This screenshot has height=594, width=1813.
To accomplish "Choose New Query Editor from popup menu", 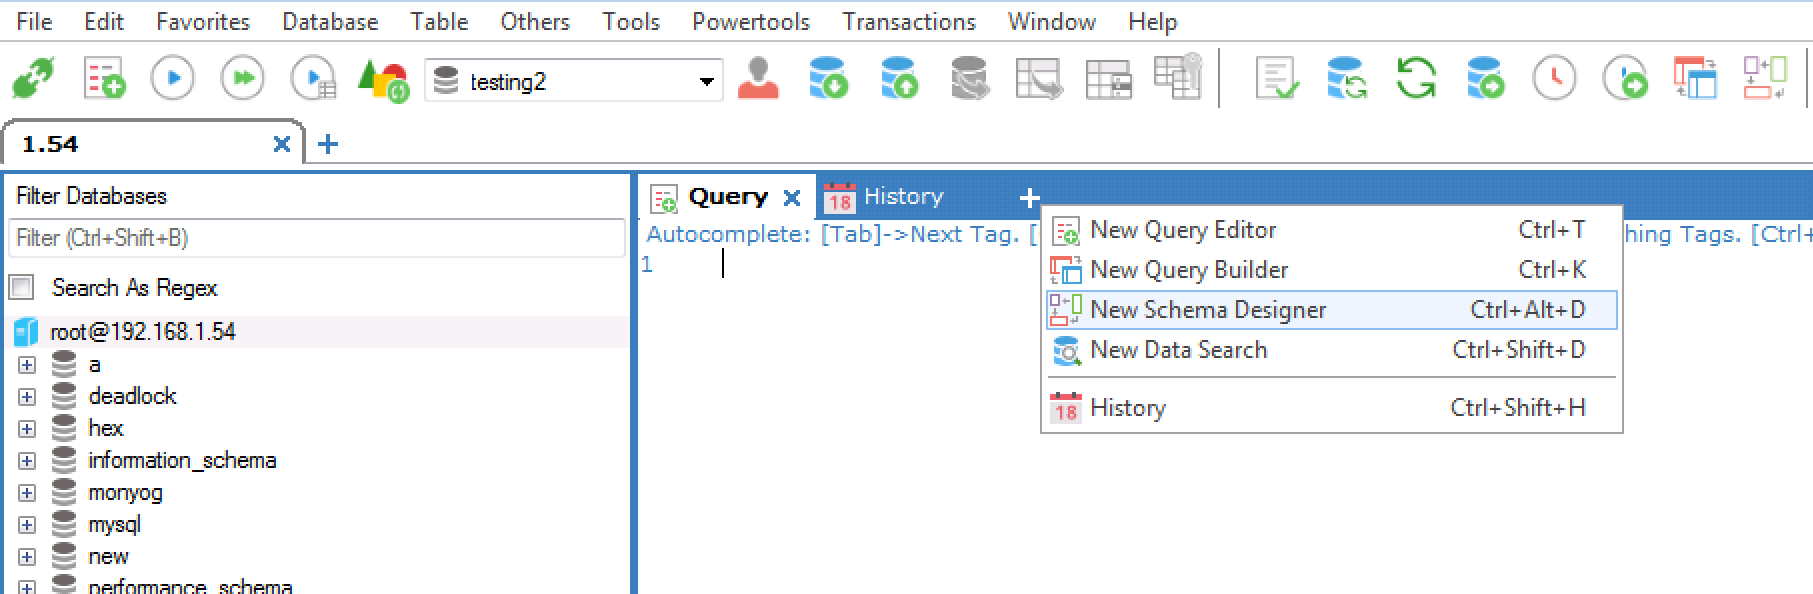I will (x=1331, y=230).
